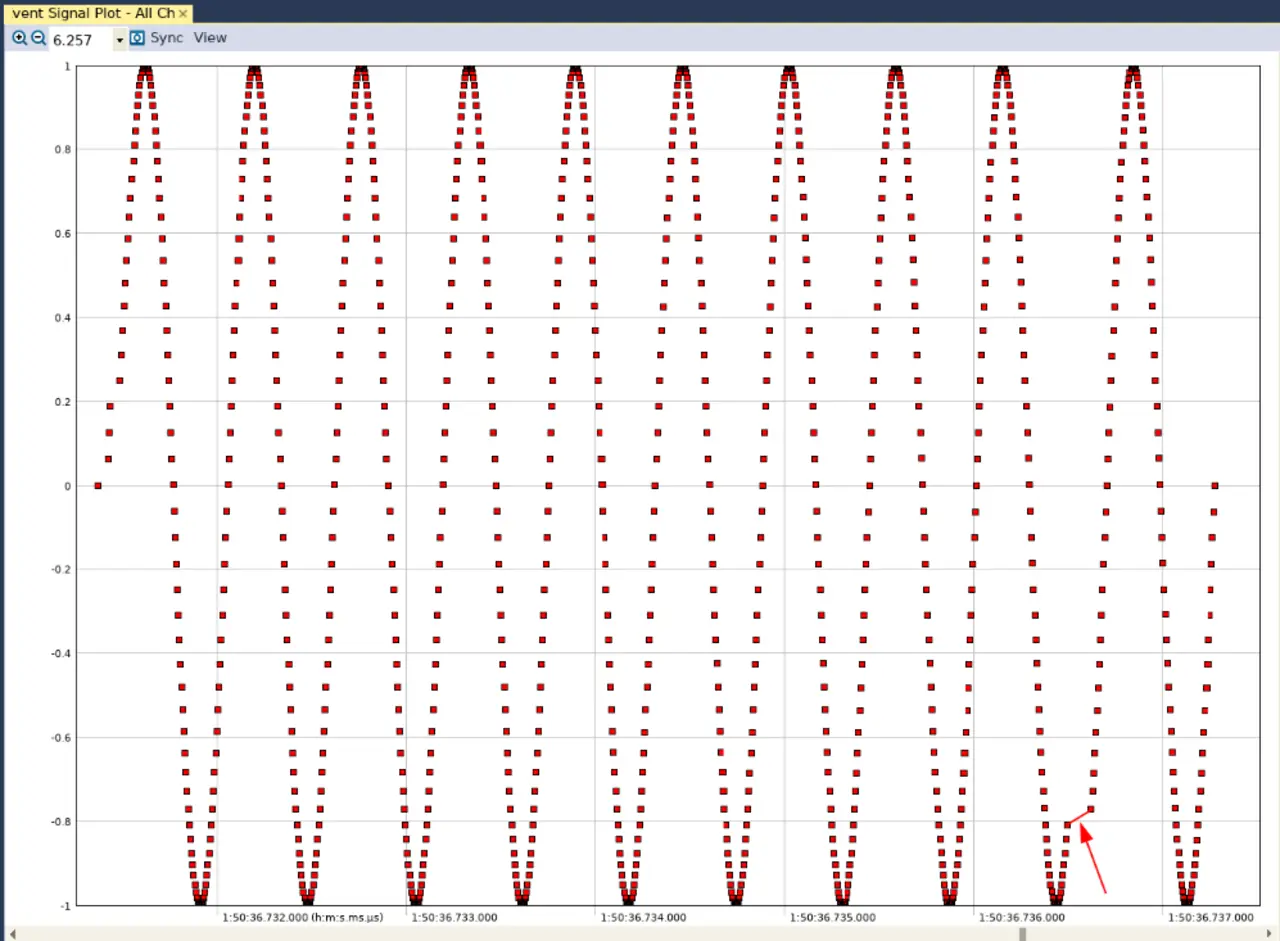Click the right scroll arrow at bottom
The width and height of the screenshot is (1280, 941).
1270,934
